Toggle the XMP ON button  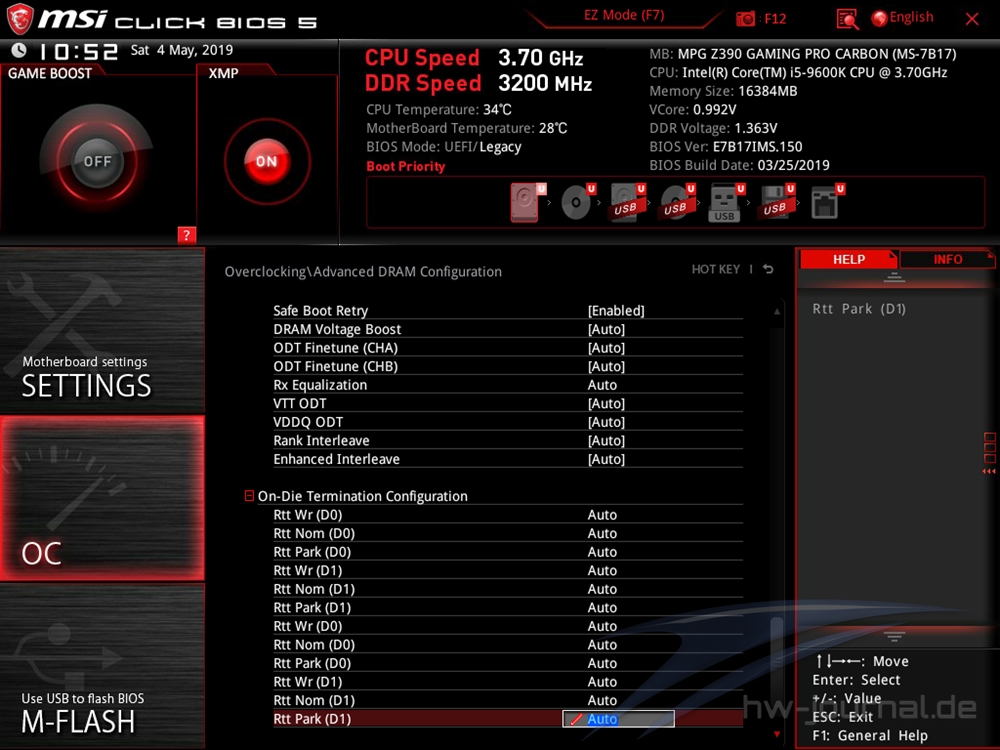coord(267,161)
